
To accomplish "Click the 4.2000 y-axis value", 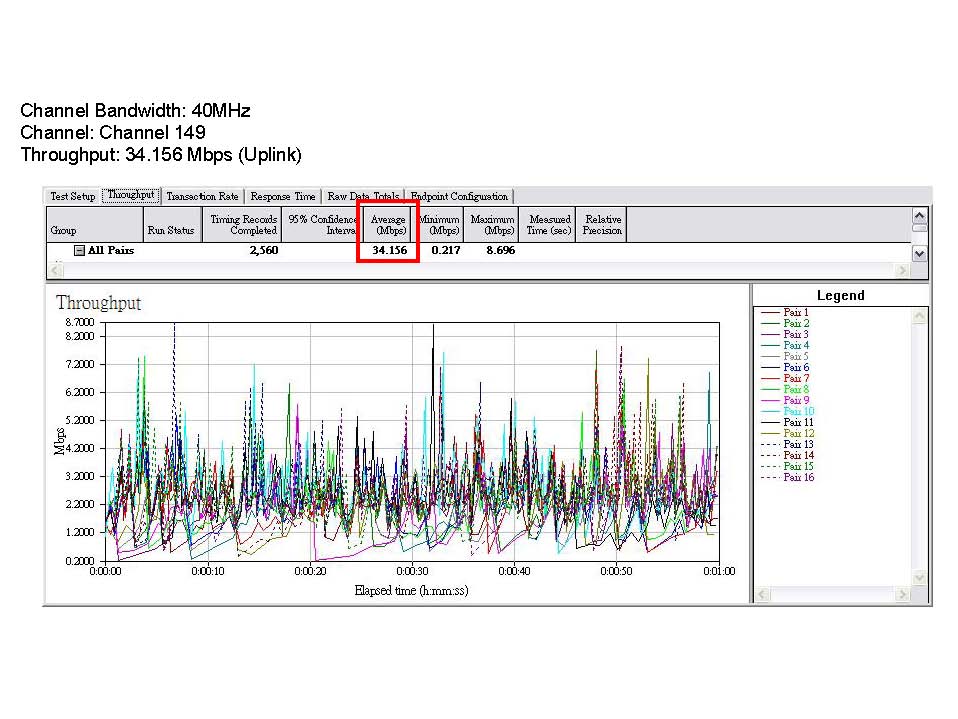I will coord(80,448).
